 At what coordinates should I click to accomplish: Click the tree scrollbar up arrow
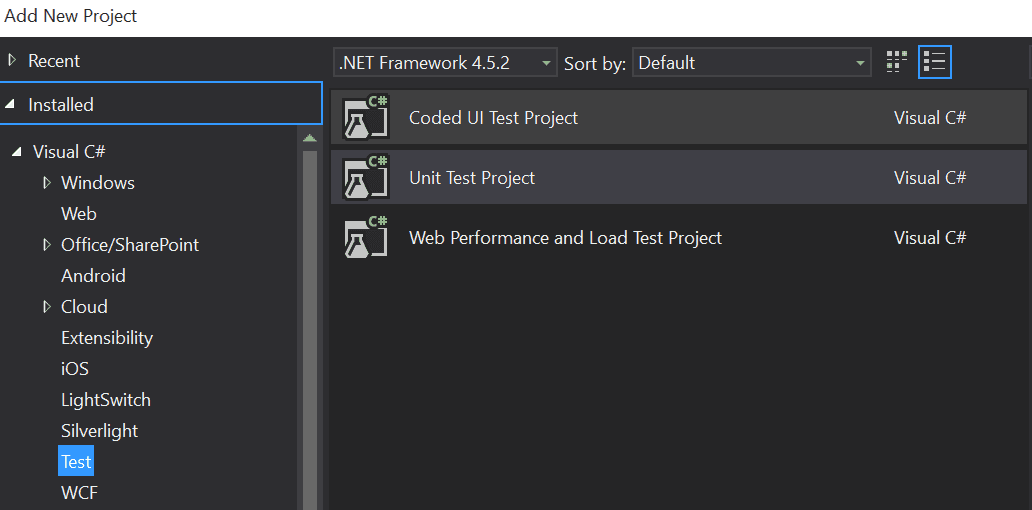[309, 138]
